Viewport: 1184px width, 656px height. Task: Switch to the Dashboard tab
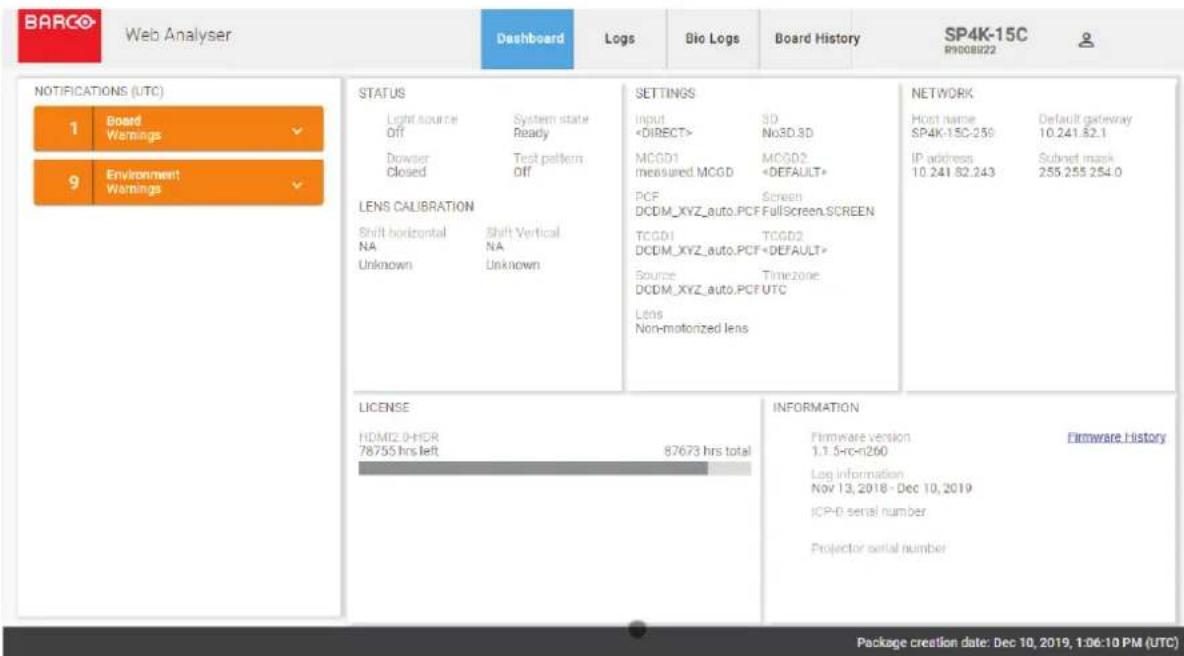[x=528, y=38]
